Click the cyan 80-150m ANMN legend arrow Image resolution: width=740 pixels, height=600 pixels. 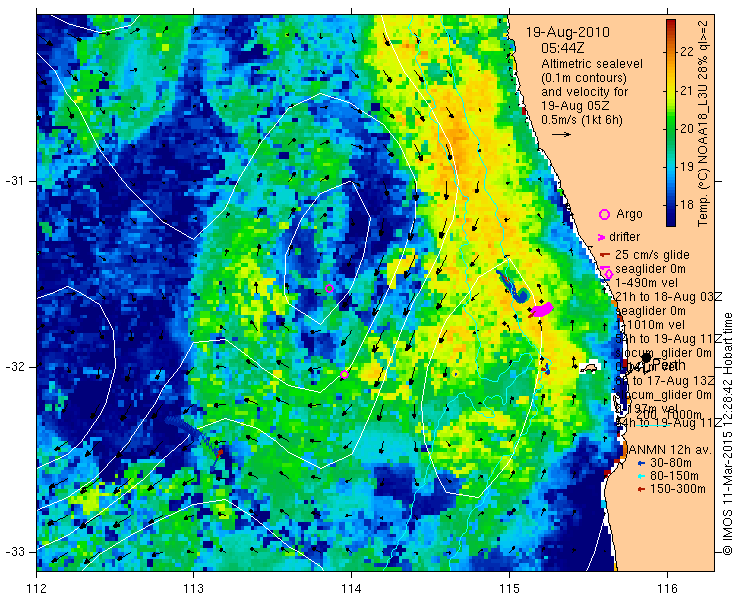click(x=640, y=476)
